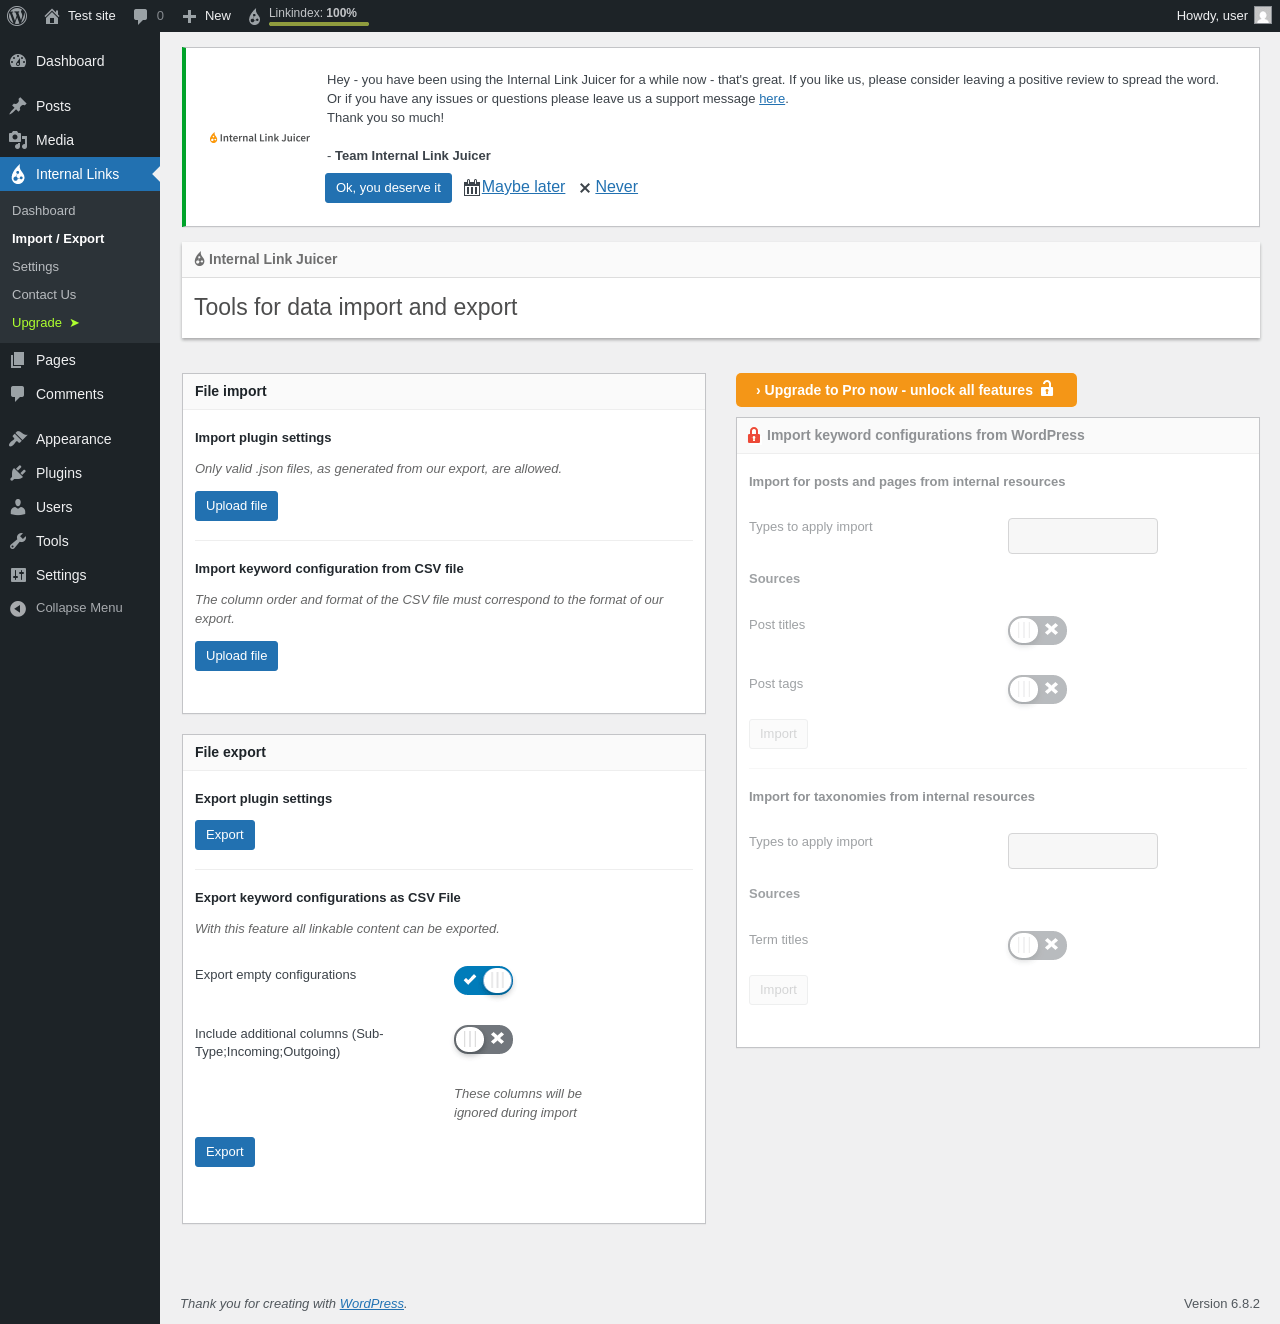The width and height of the screenshot is (1280, 1324).
Task: Toggle the Post titles source switch
Action: click(1037, 631)
